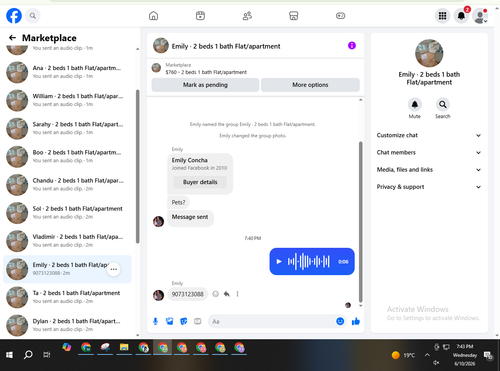Click the Facebook logo

tap(14, 16)
